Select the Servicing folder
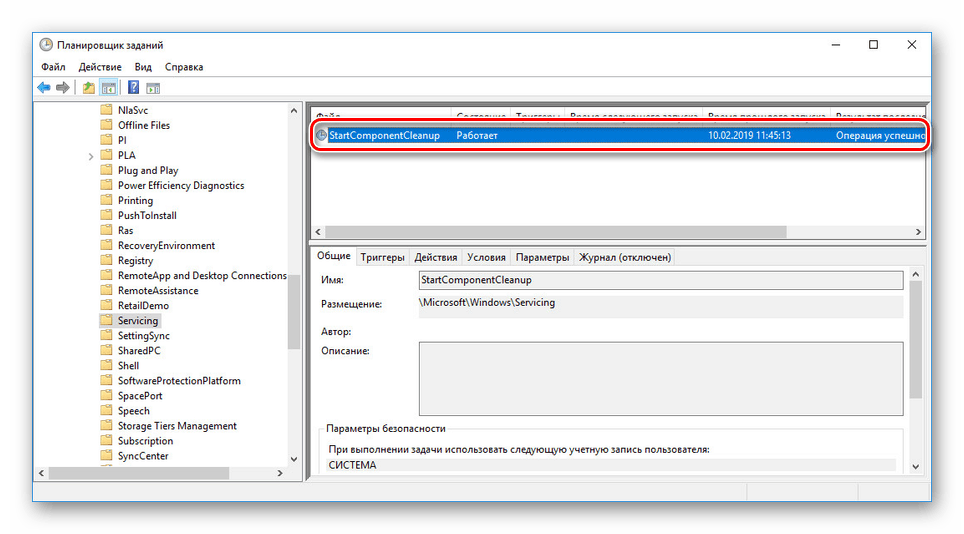 pyautogui.click(x=138, y=321)
